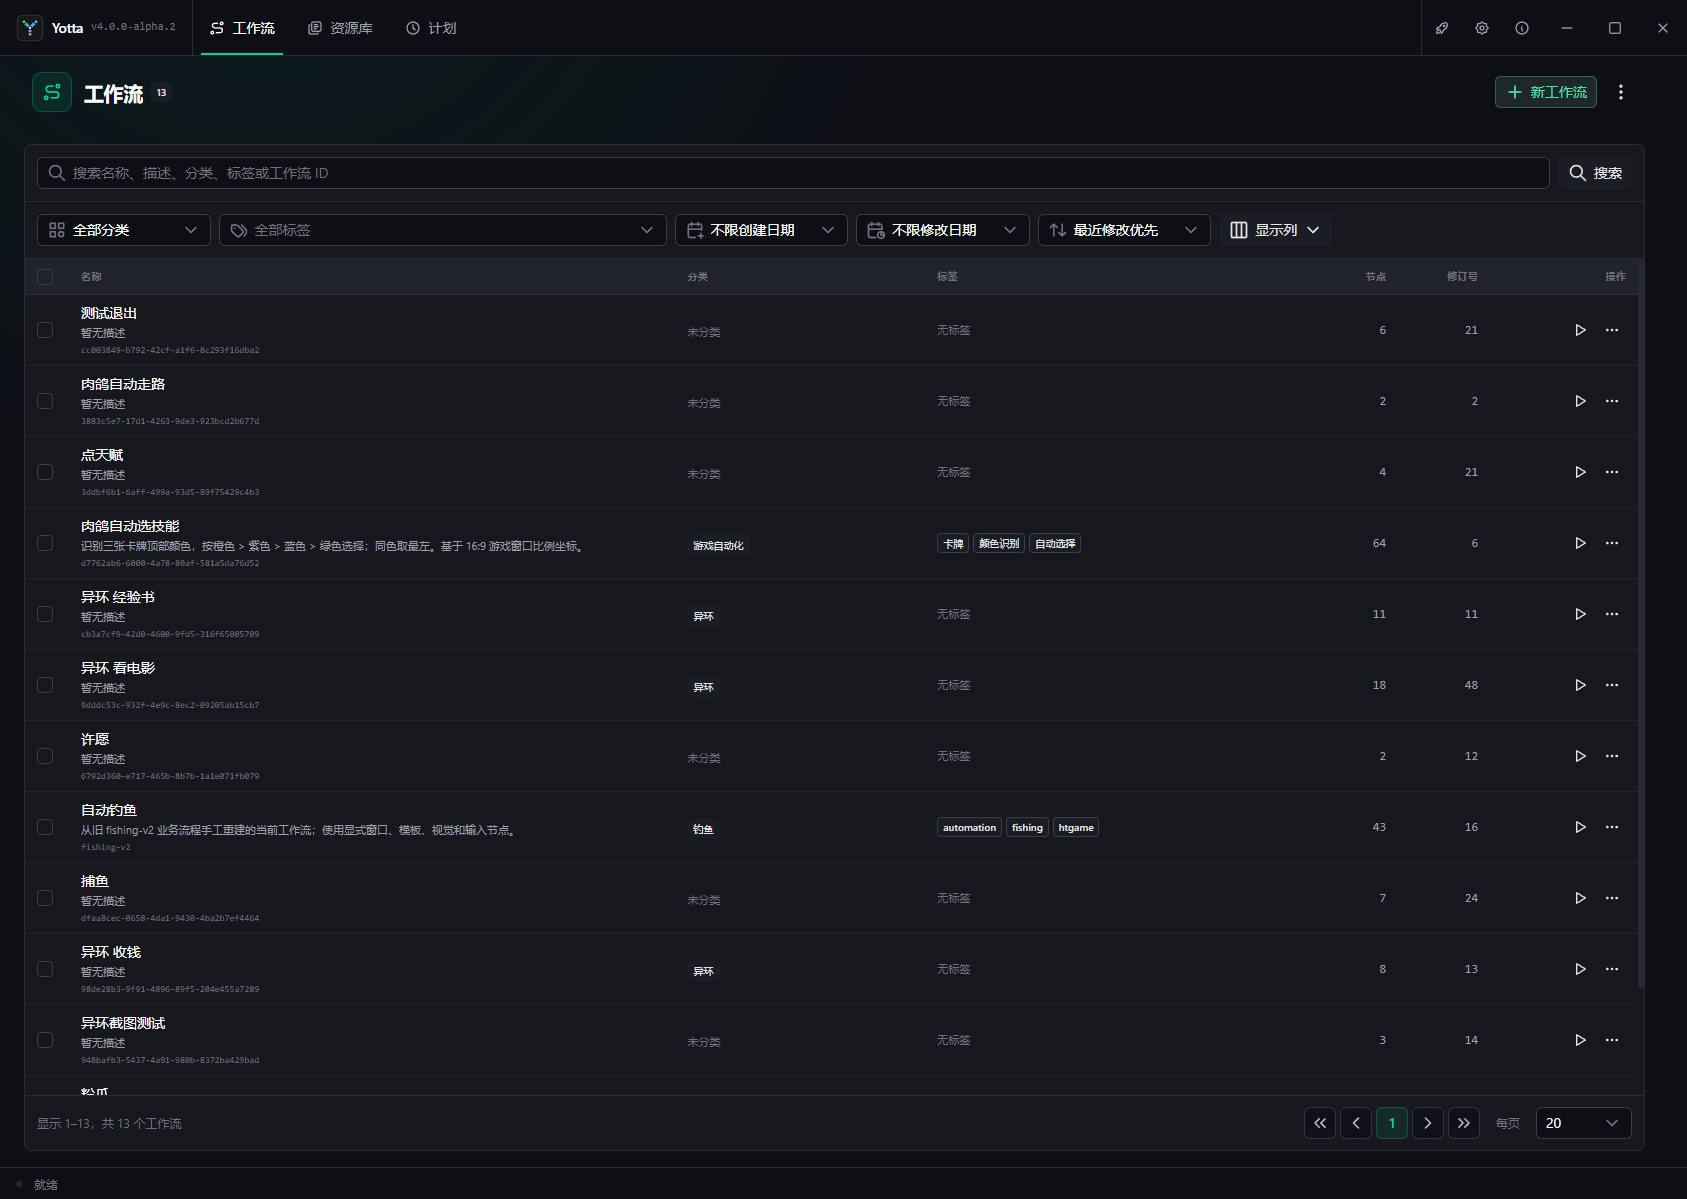Go to the previous page arrow
This screenshot has height=1199, width=1687.
[1356, 1123]
